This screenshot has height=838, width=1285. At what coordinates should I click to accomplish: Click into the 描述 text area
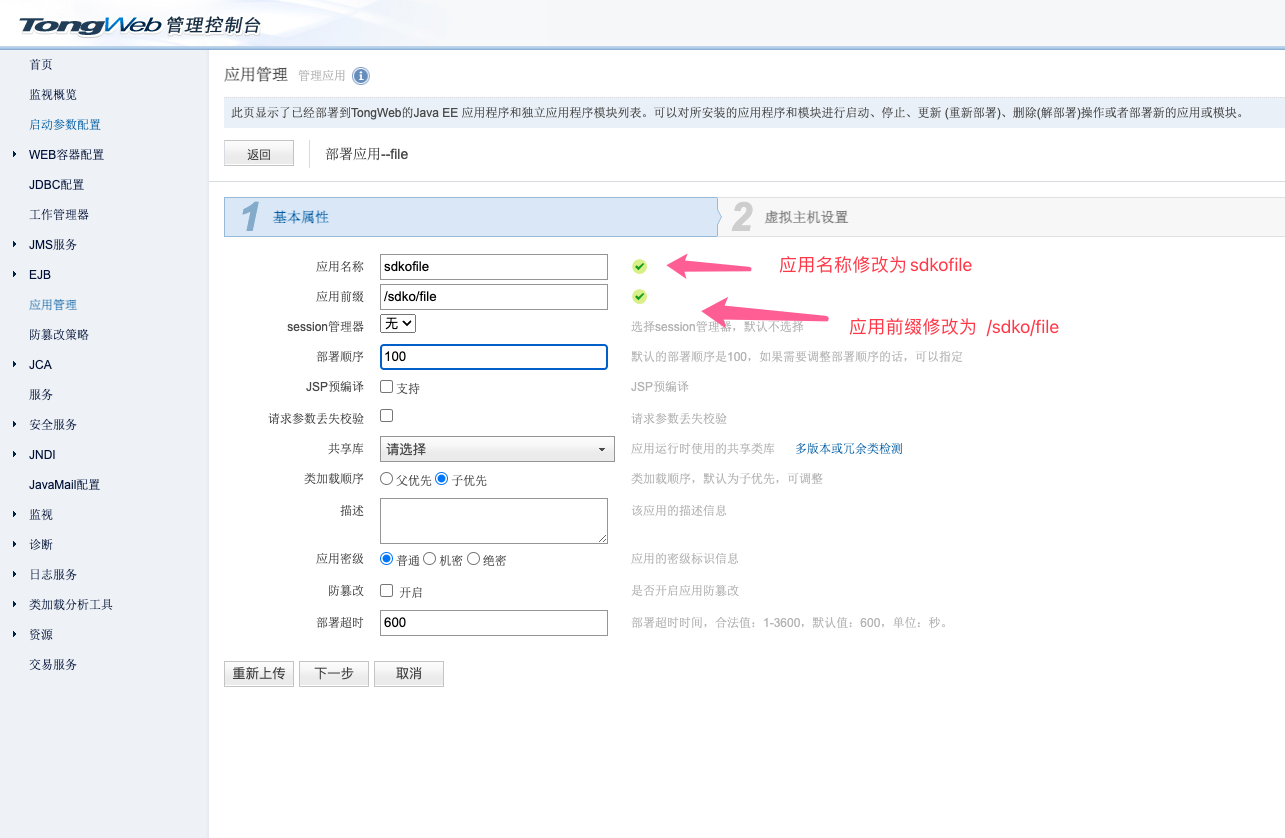(x=494, y=521)
